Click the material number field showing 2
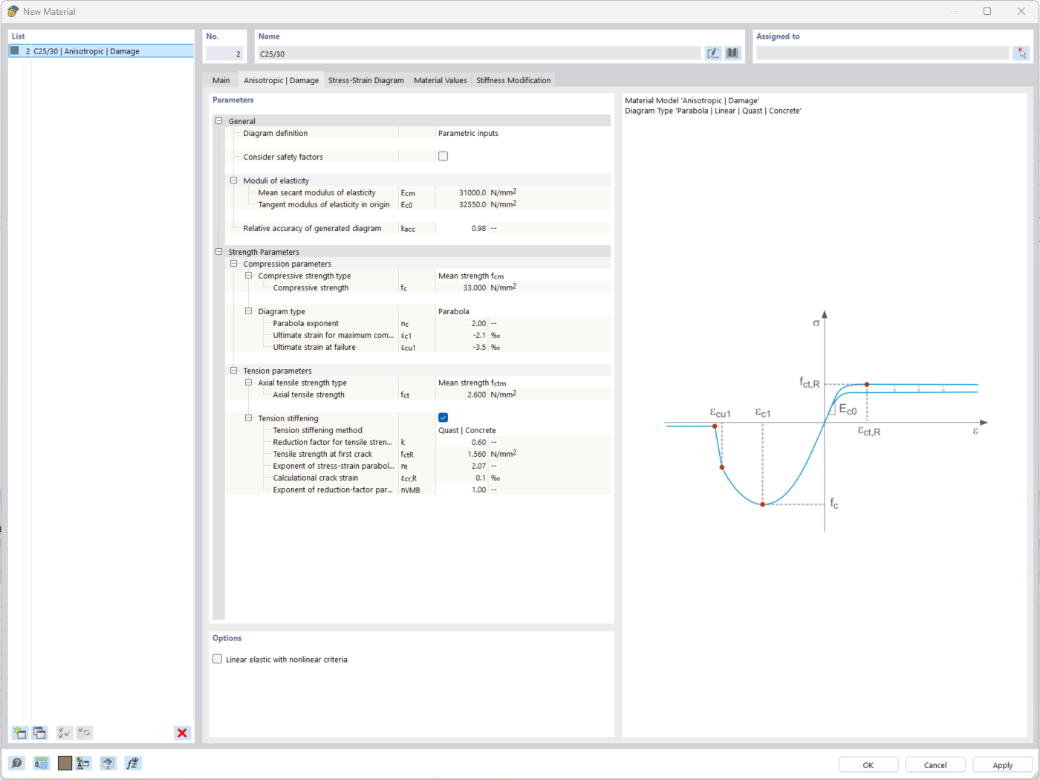The image size is (1040, 780). click(x=224, y=54)
